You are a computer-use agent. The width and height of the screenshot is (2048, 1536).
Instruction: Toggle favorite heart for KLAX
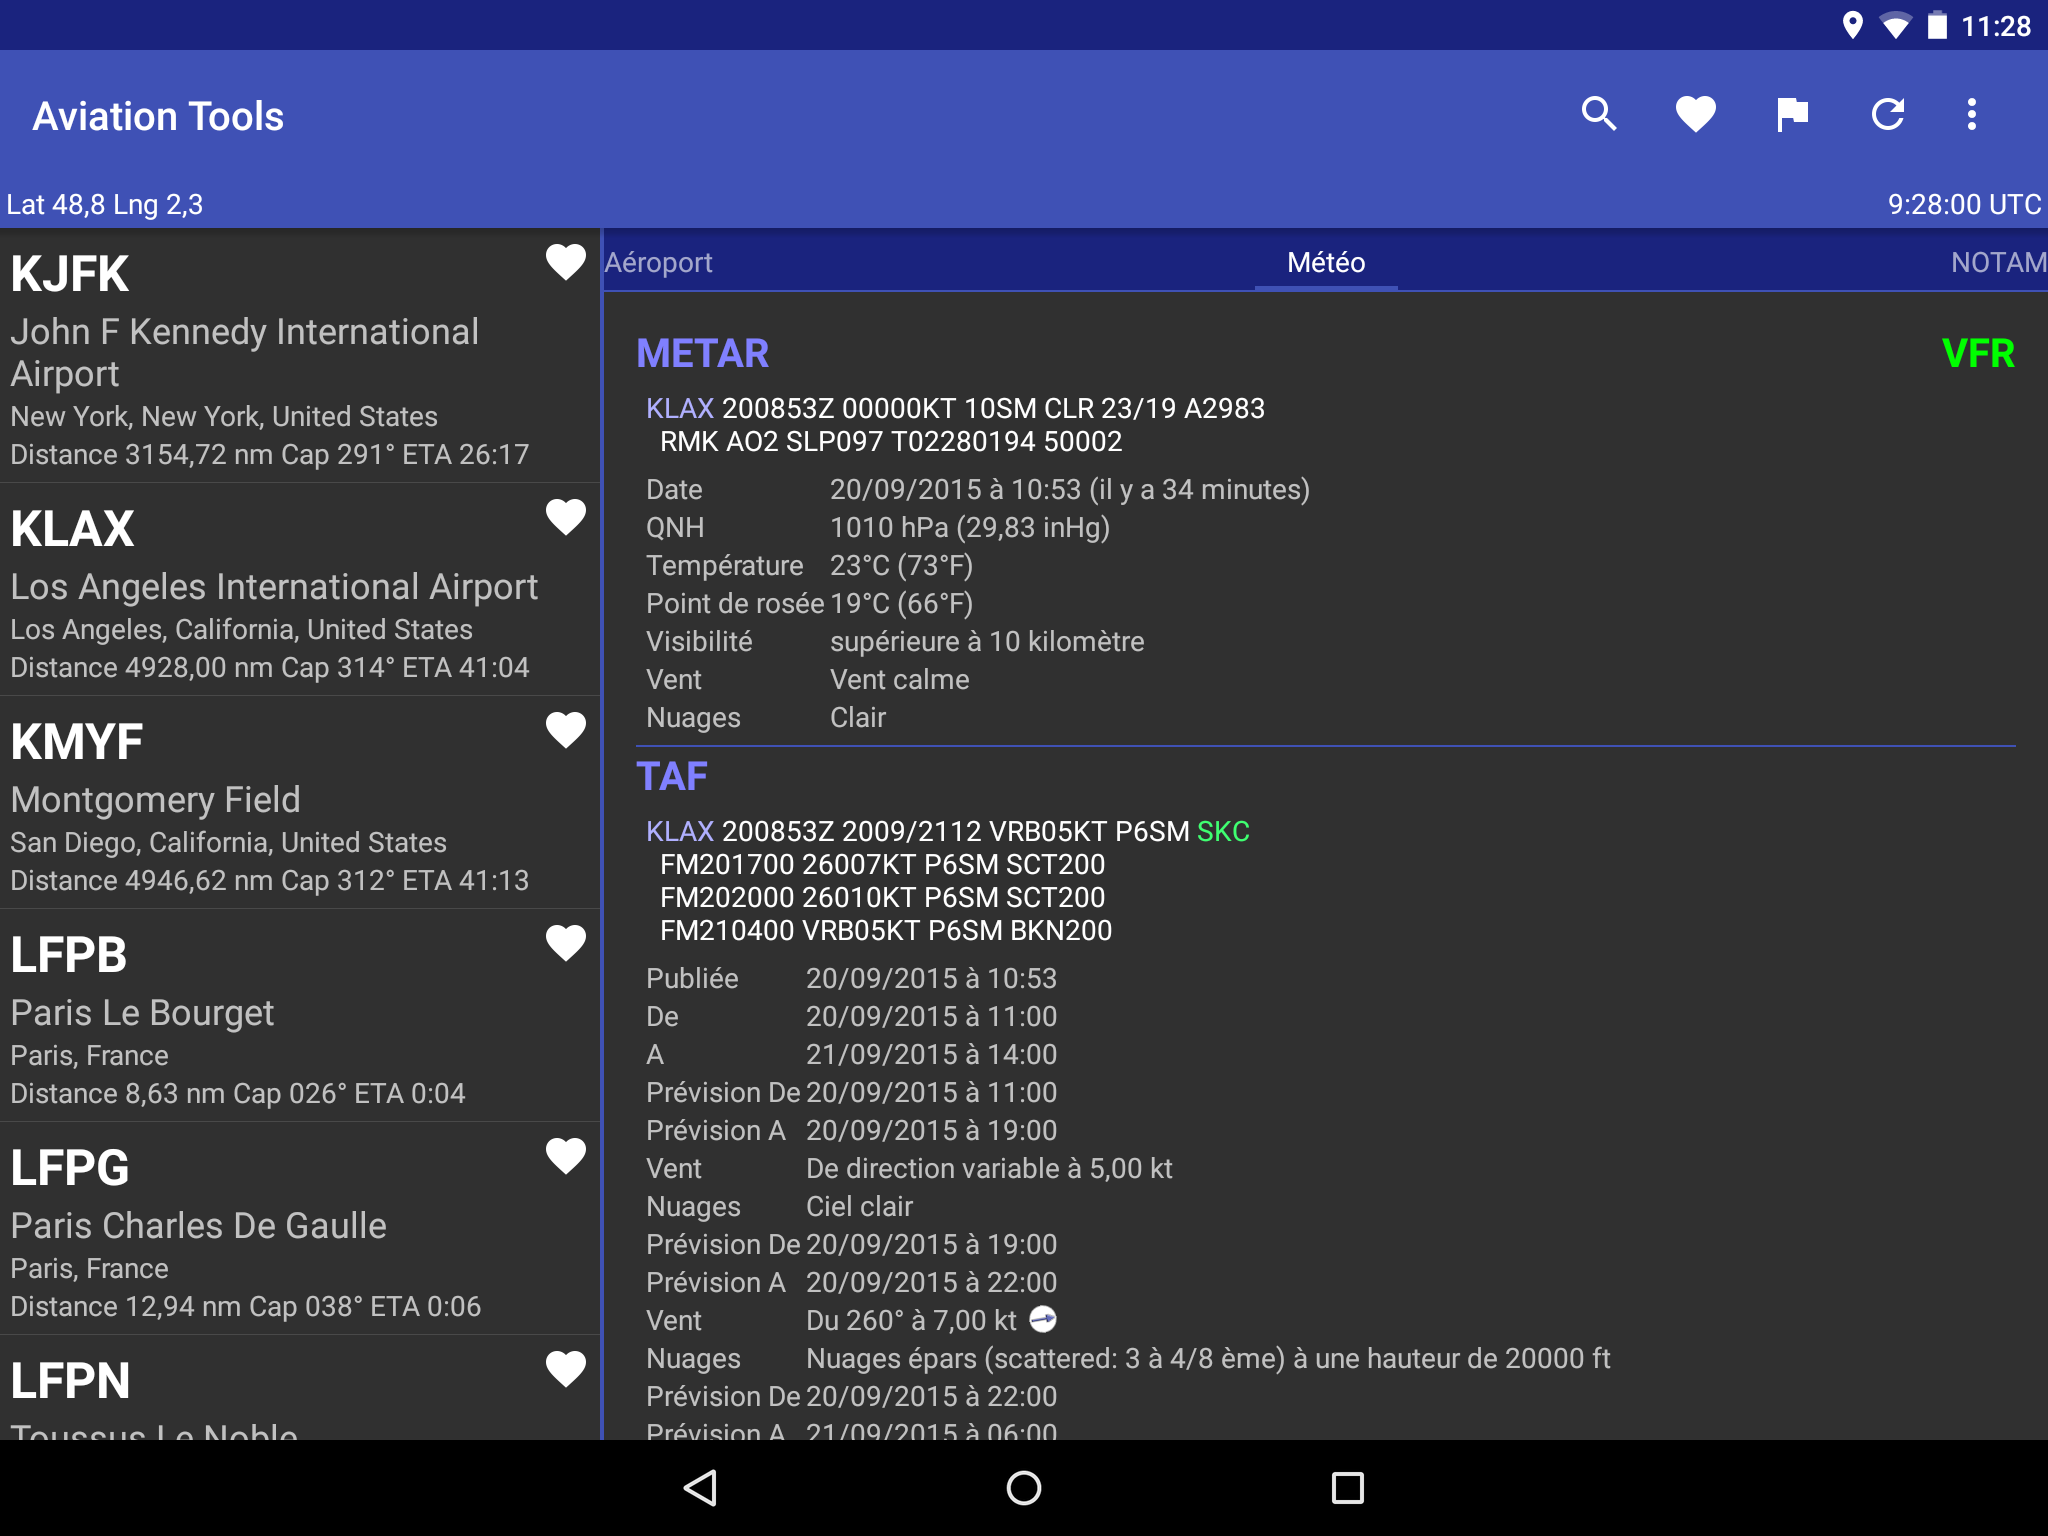point(565,517)
